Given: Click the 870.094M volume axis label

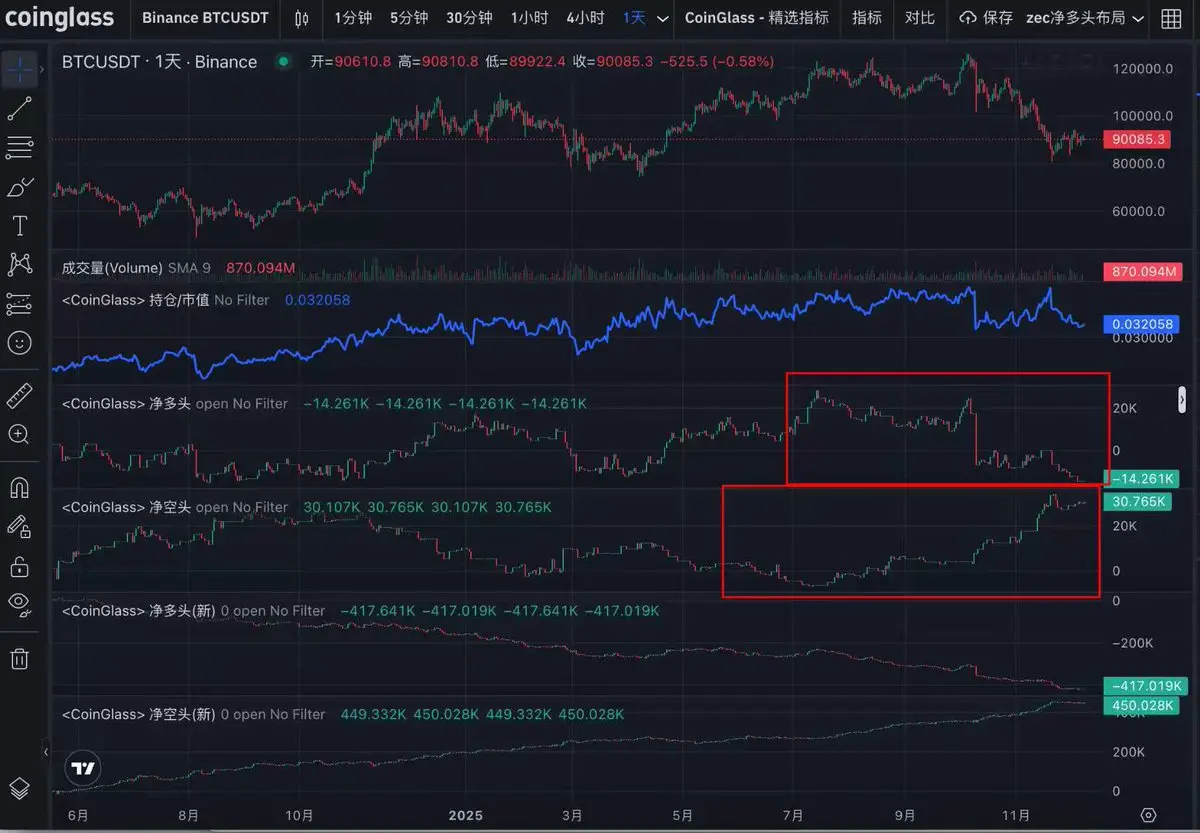Looking at the screenshot, I should point(1141,272).
